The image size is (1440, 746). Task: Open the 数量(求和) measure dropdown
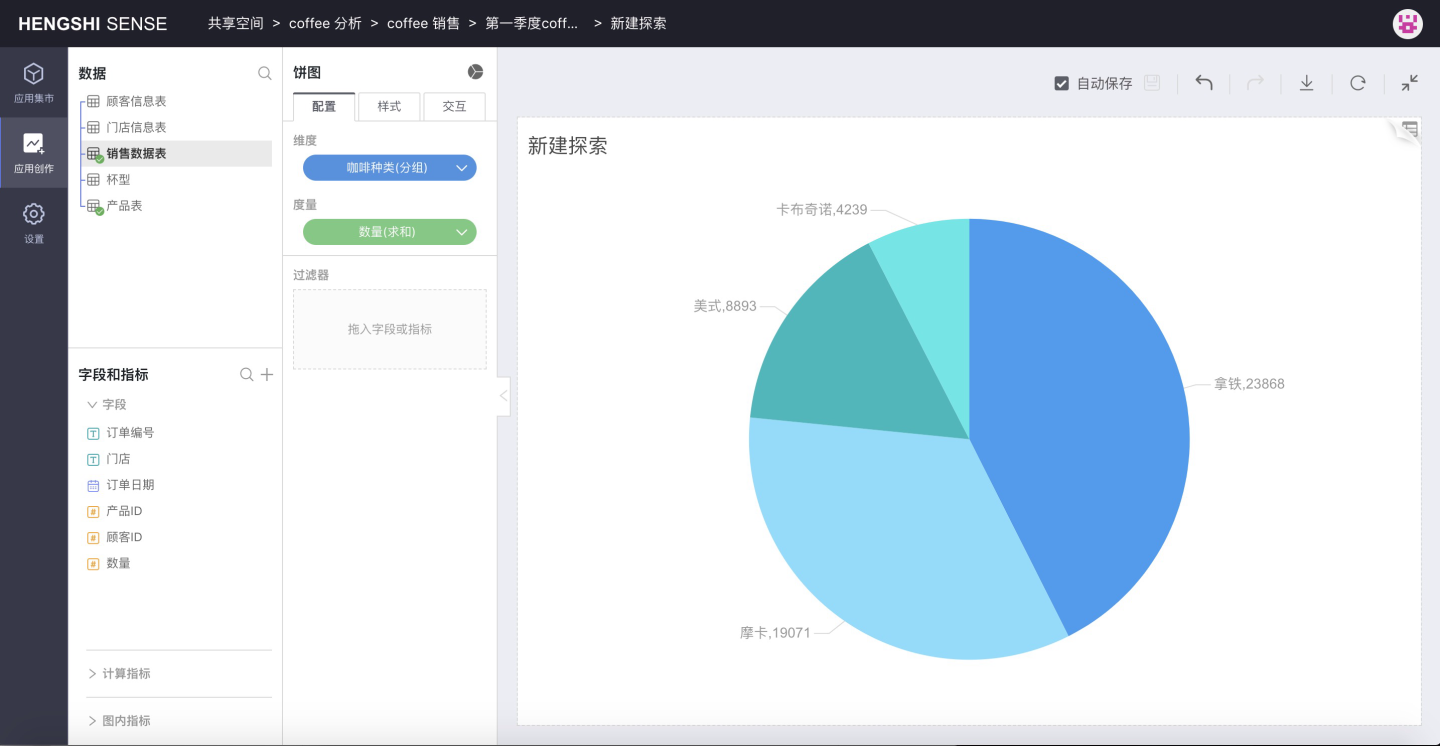462,232
